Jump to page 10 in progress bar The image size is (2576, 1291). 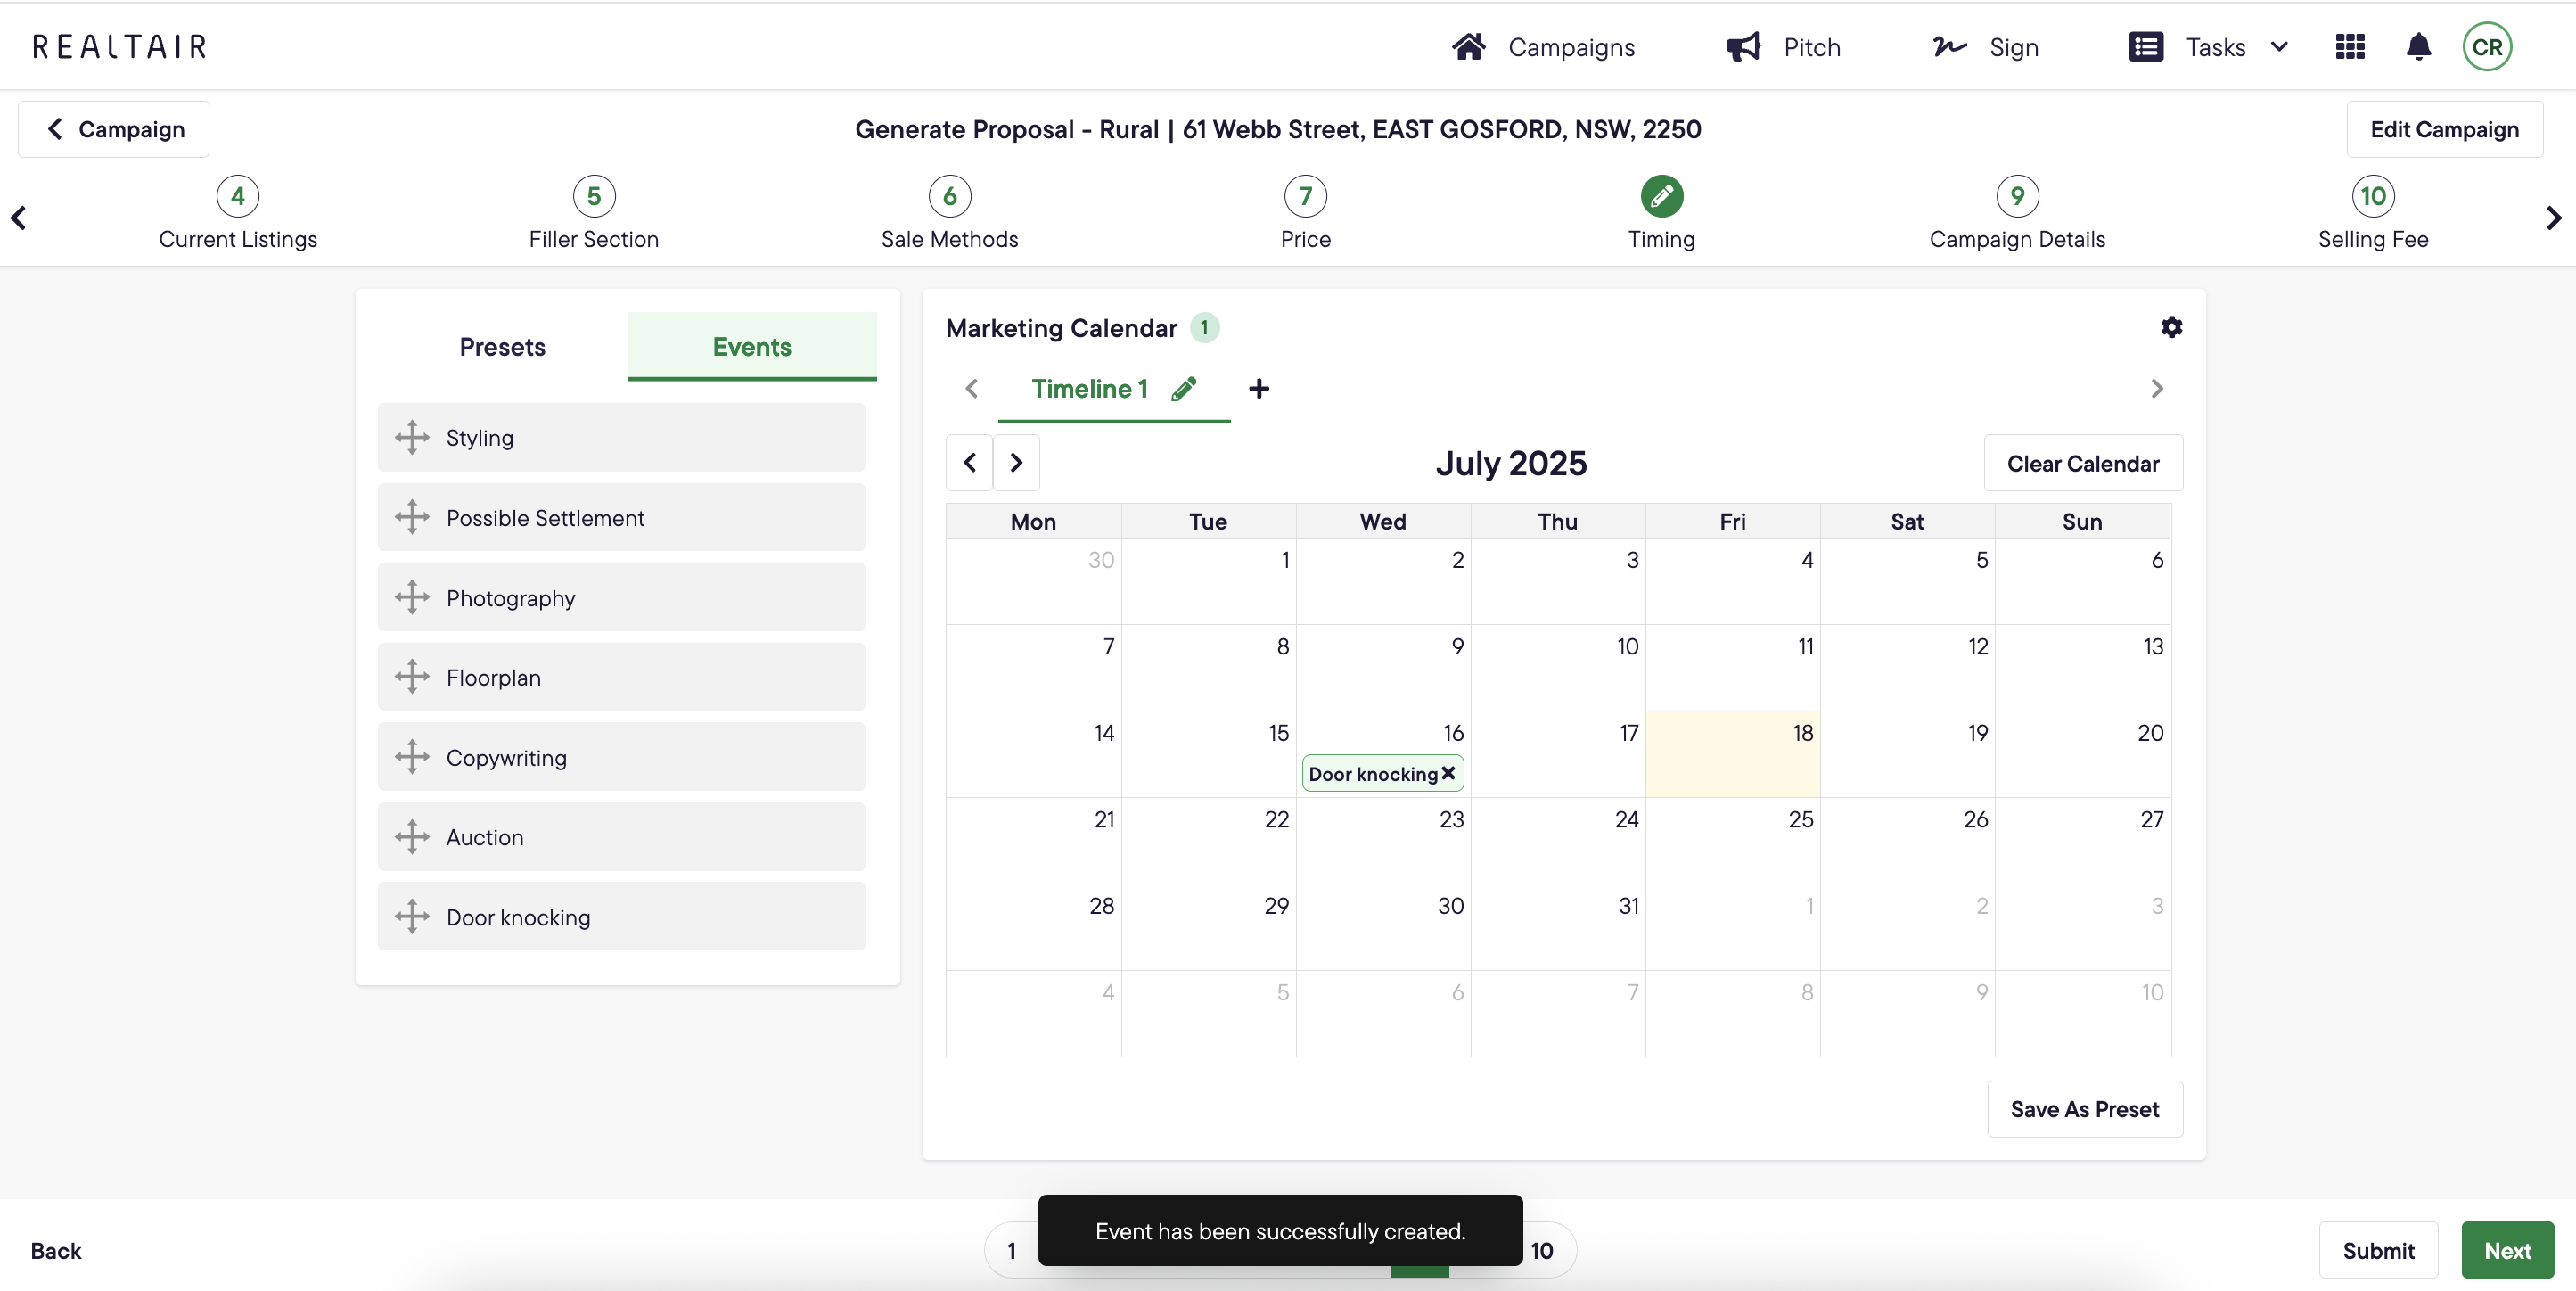pyautogui.click(x=1542, y=1251)
